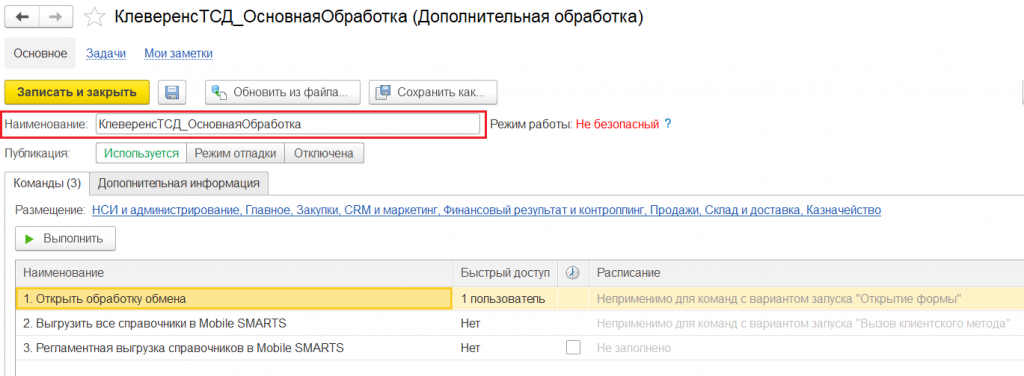Set publication to Режим отладки

236,153
